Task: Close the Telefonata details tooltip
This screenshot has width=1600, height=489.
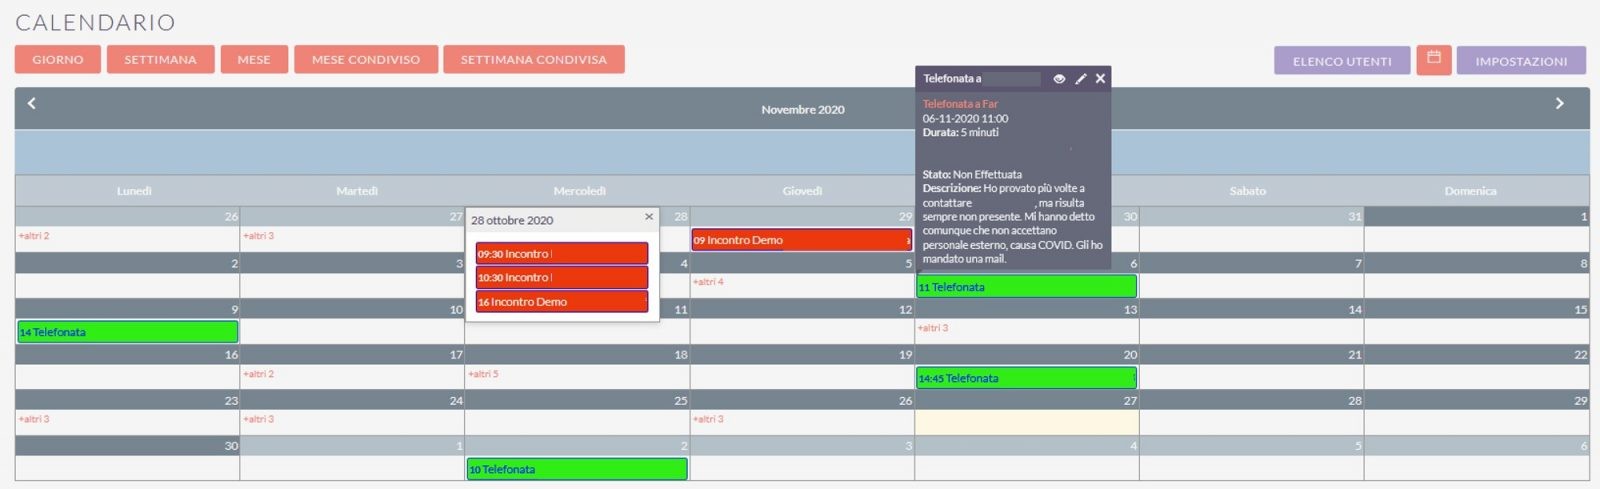Action: pyautogui.click(x=1100, y=79)
